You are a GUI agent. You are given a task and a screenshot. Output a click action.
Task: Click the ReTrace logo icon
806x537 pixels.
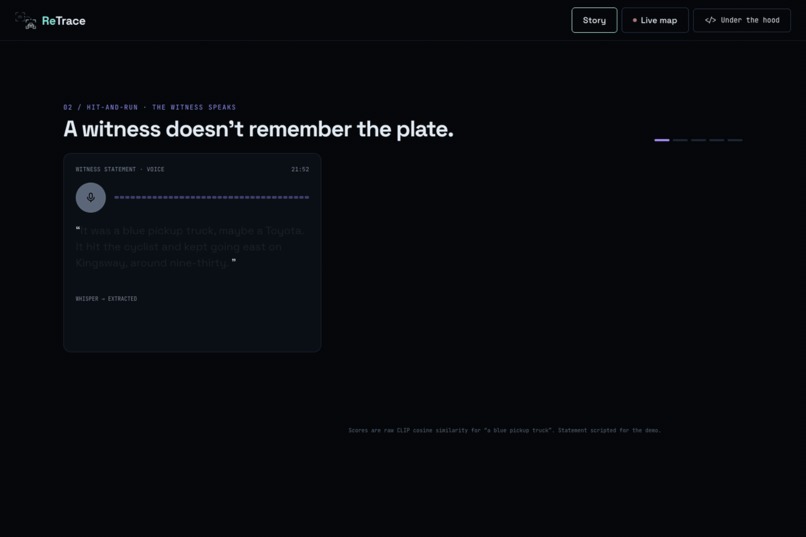[26, 21]
